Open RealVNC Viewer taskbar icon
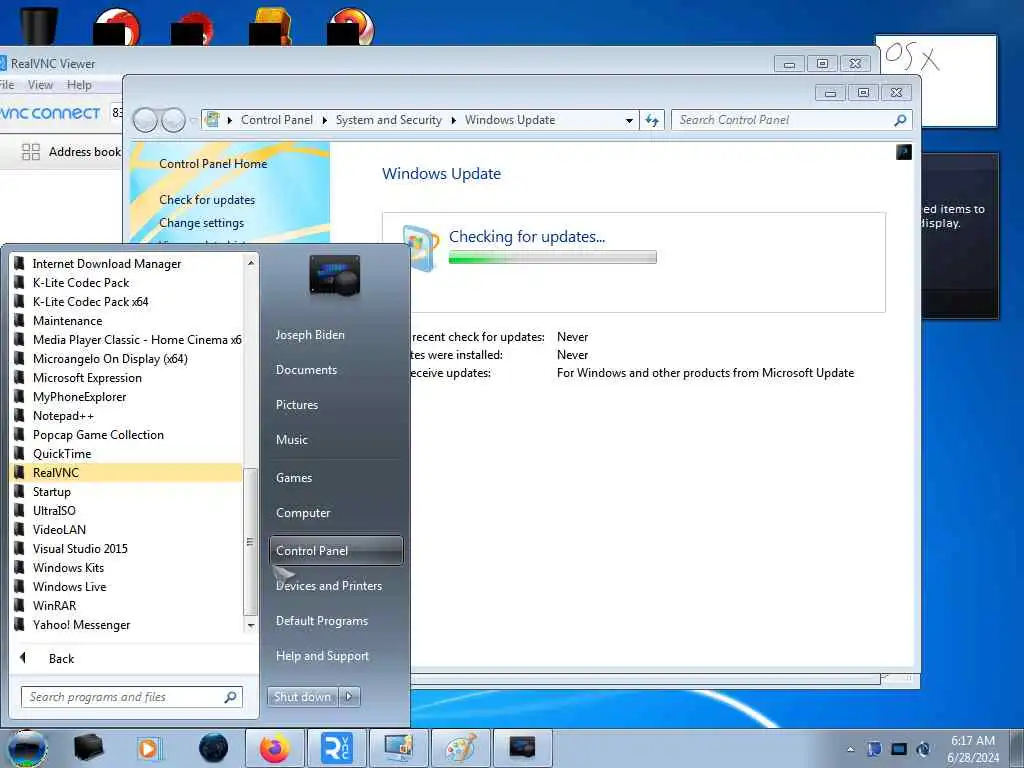The height and width of the screenshot is (768, 1024). [x=336, y=748]
